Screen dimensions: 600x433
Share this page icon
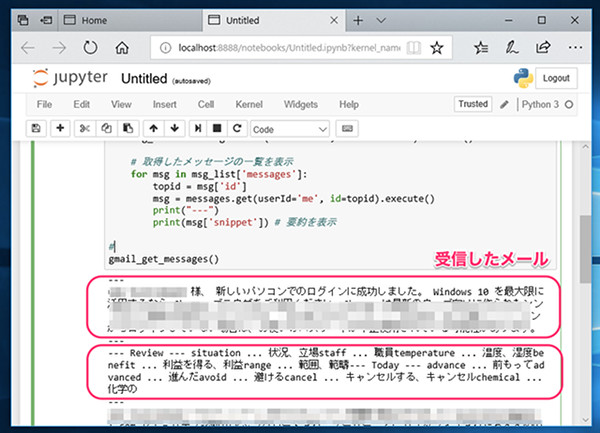coord(543,47)
